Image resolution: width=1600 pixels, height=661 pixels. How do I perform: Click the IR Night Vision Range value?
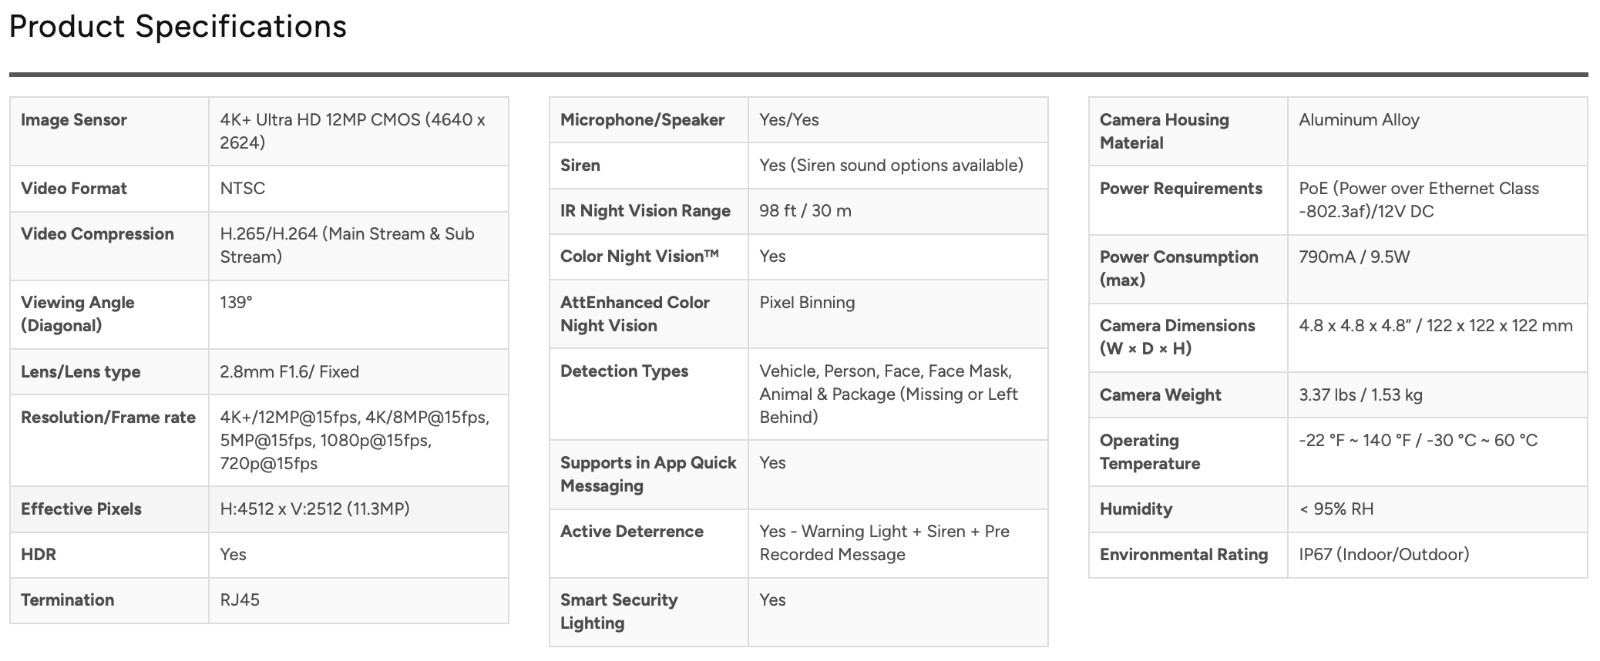[x=805, y=211]
